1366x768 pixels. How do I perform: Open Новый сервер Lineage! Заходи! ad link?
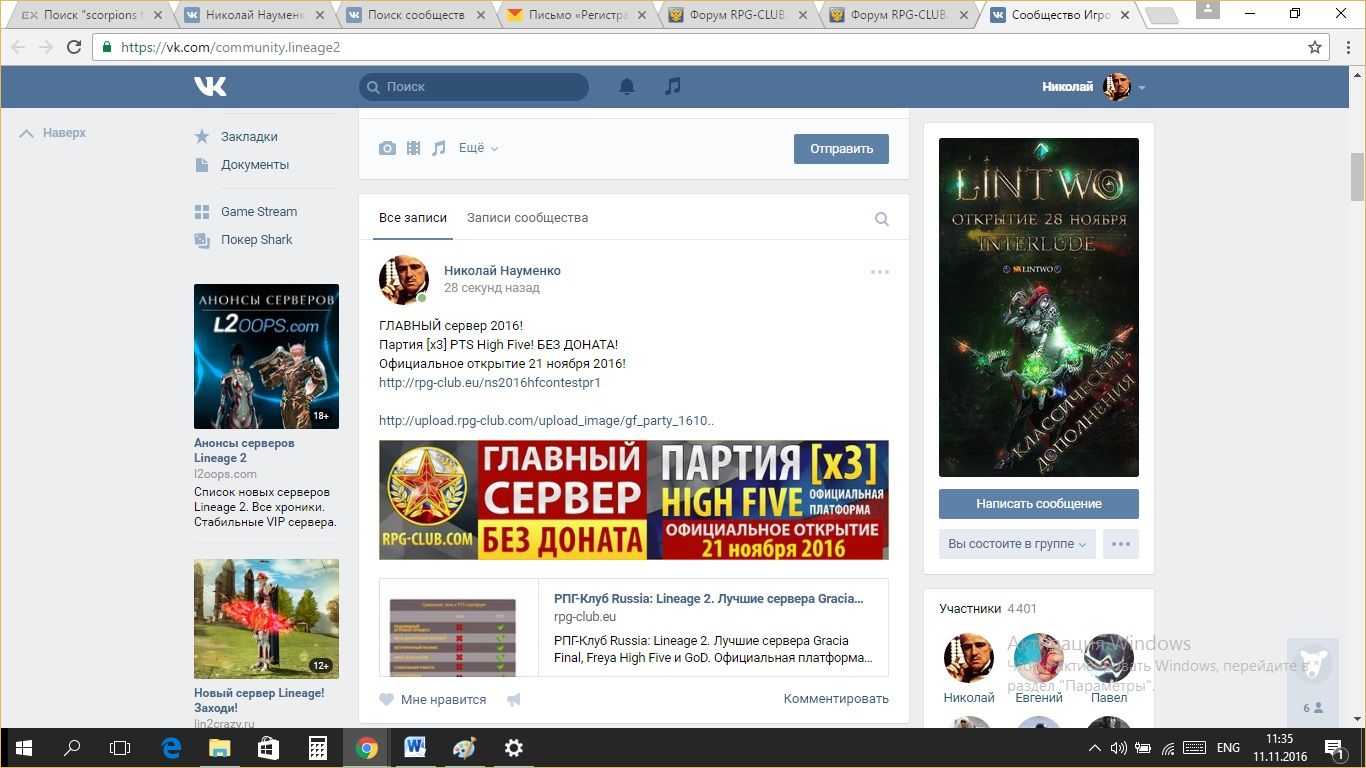pos(259,701)
